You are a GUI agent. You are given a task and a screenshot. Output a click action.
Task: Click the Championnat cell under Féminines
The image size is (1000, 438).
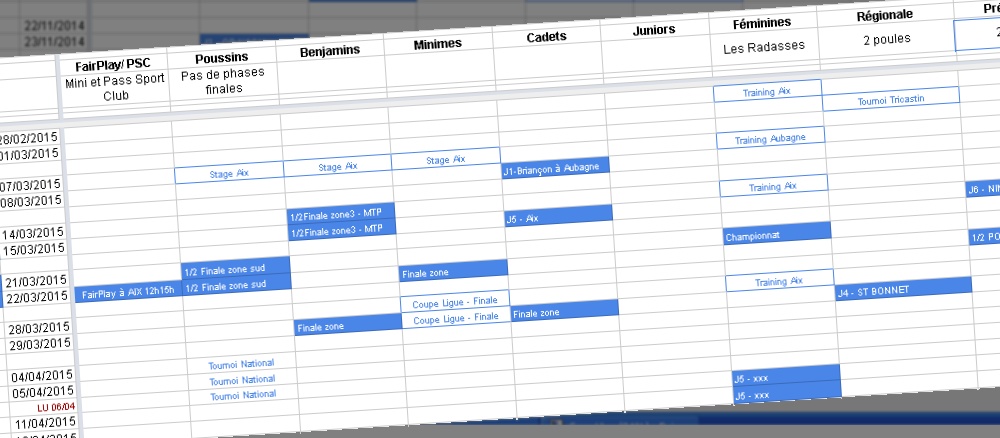pos(777,235)
